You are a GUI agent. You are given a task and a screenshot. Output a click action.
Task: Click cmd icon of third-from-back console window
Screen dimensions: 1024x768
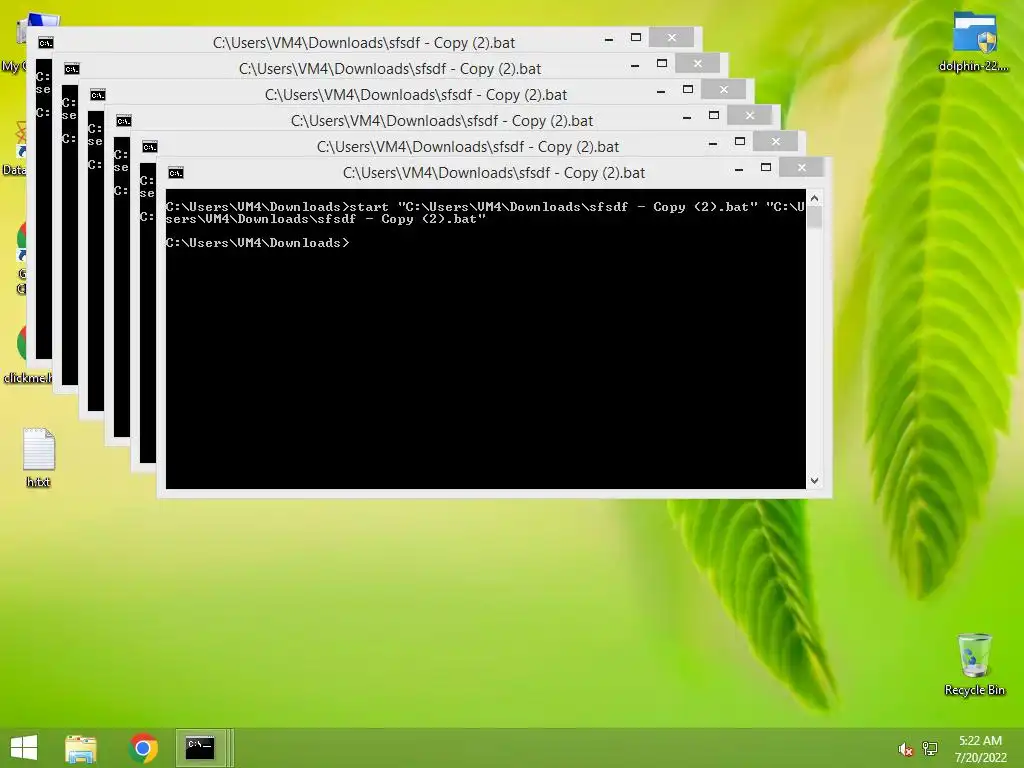tap(98, 95)
